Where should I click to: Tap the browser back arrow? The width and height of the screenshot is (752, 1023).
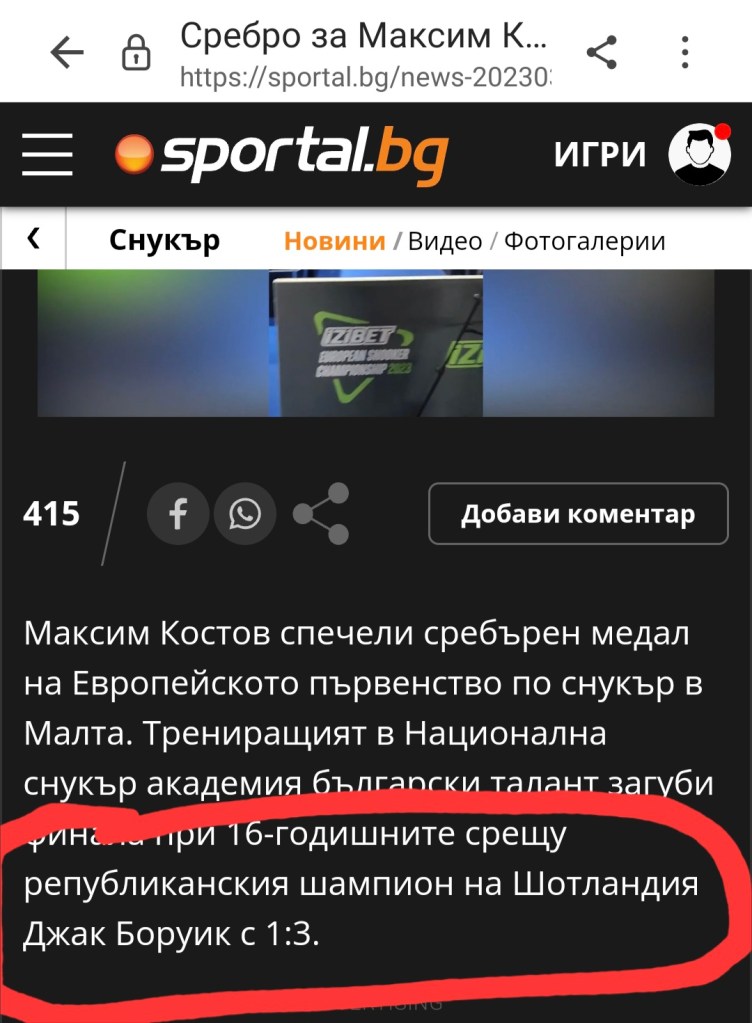(x=67, y=52)
